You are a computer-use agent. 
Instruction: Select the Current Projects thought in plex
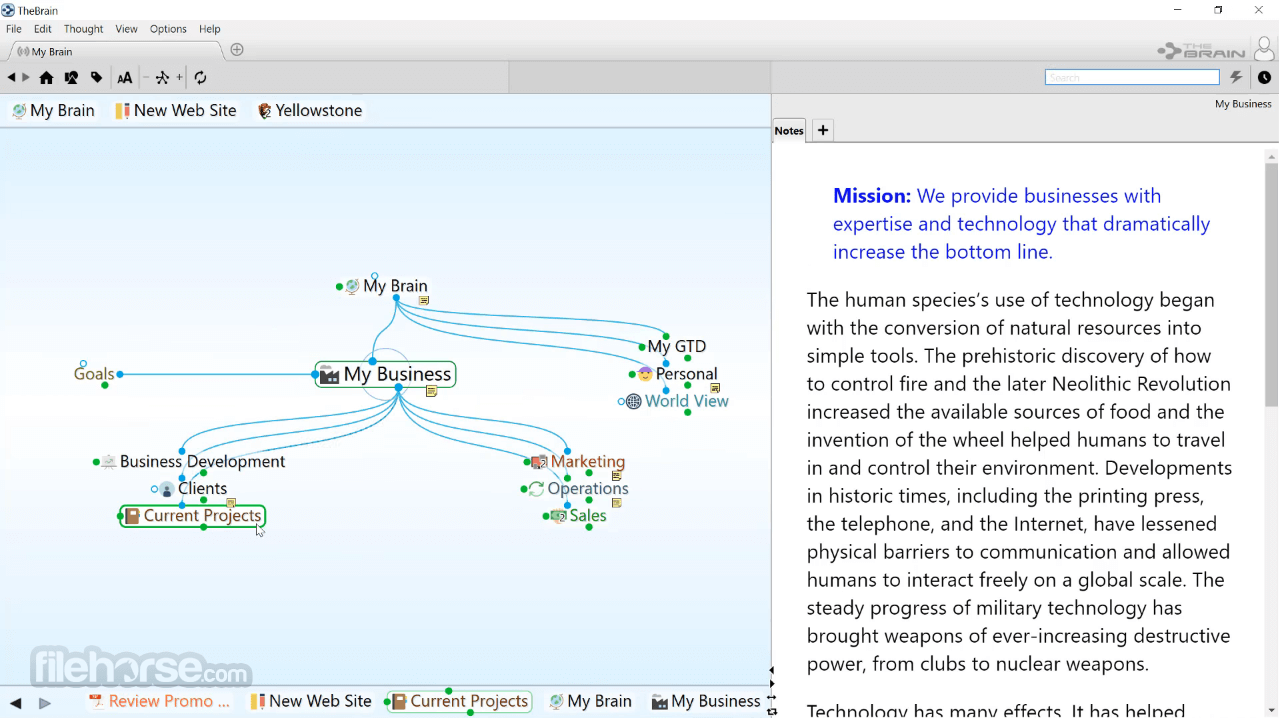click(x=193, y=516)
